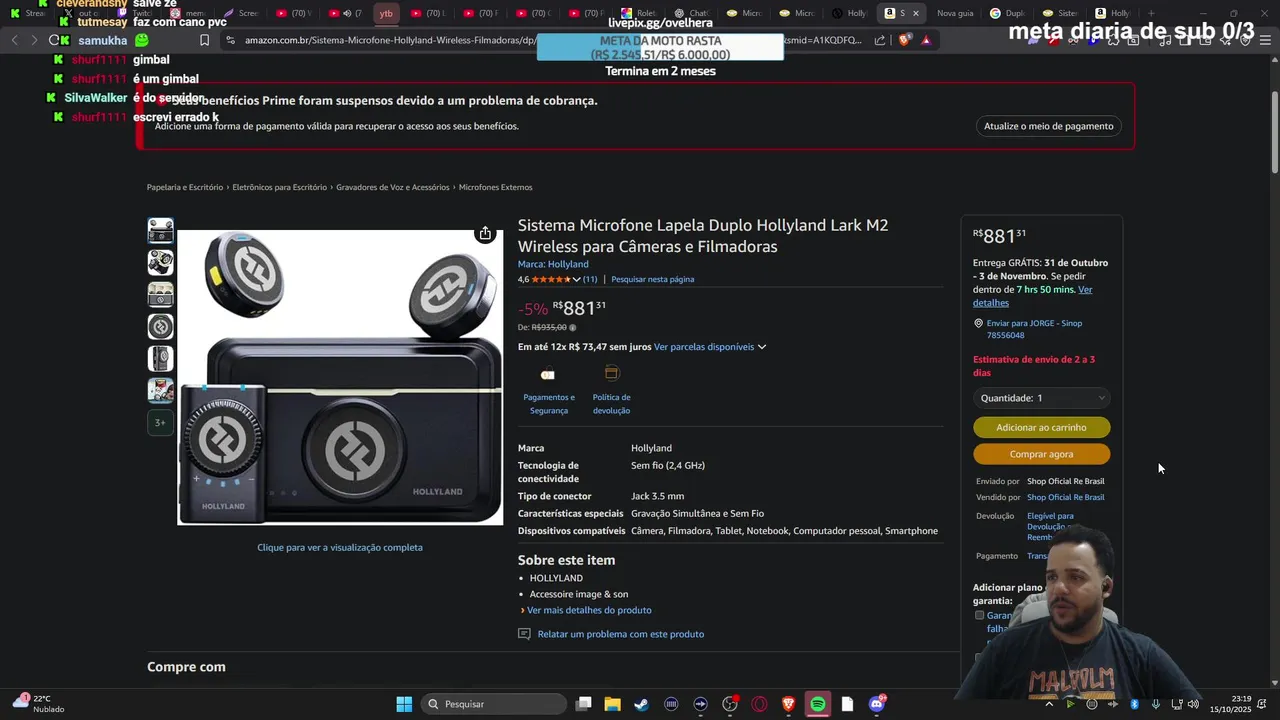Image resolution: width=1280 pixels, height=720 pixels.
Task: Open Ver detalhes delivery link
Action: 1033,296
